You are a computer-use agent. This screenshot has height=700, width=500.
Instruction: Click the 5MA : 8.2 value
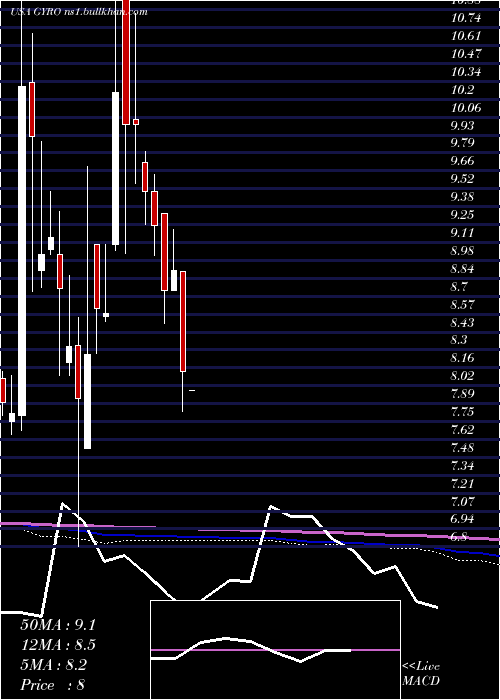pos(54,665)
